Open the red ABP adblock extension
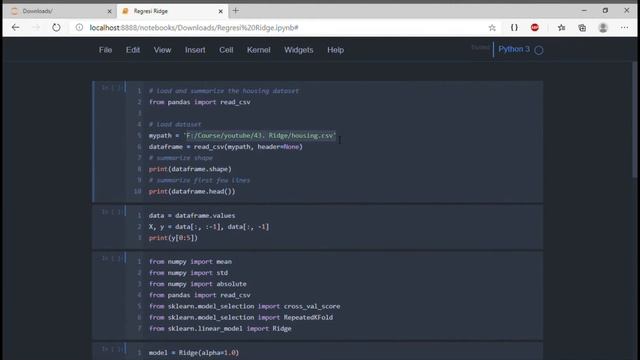 [x=535, y=27]
